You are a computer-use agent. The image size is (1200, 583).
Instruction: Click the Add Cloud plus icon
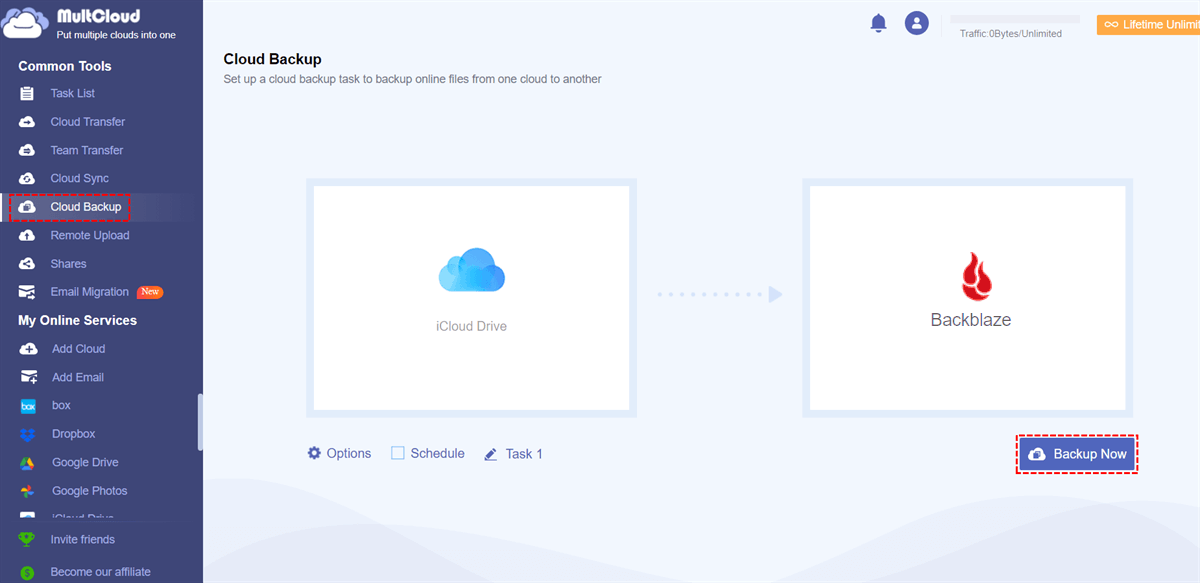(x=29, y=349)
